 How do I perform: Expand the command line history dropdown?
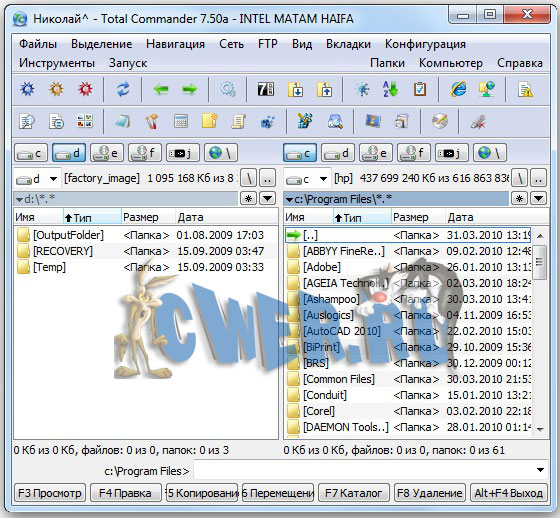point(540,470)
